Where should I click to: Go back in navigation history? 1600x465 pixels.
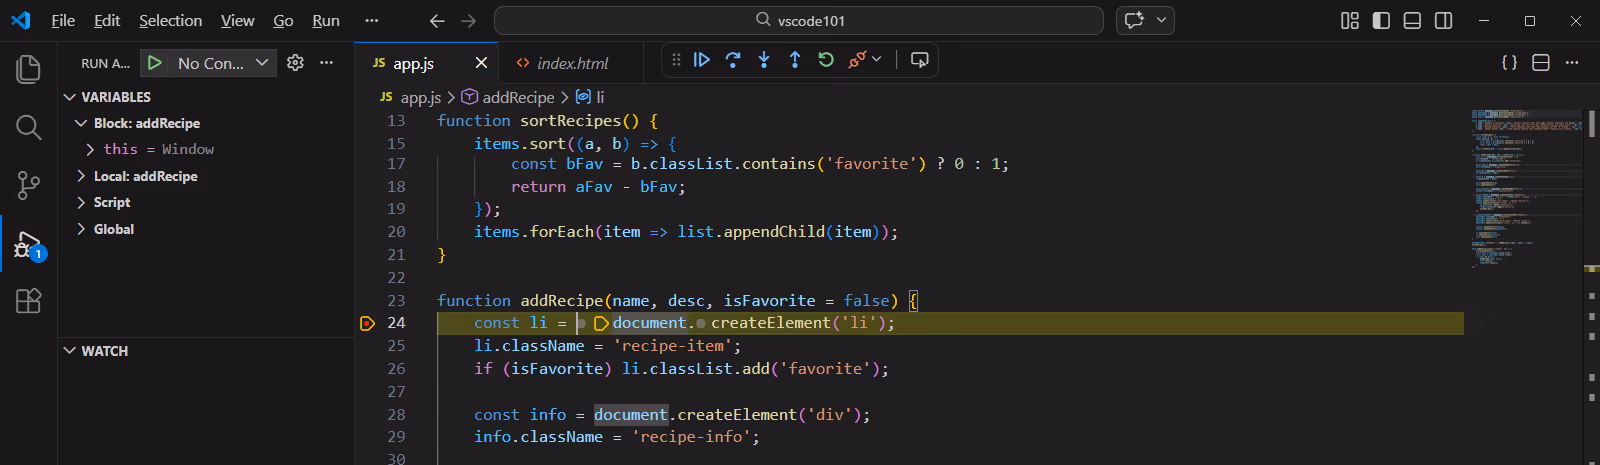437,21
